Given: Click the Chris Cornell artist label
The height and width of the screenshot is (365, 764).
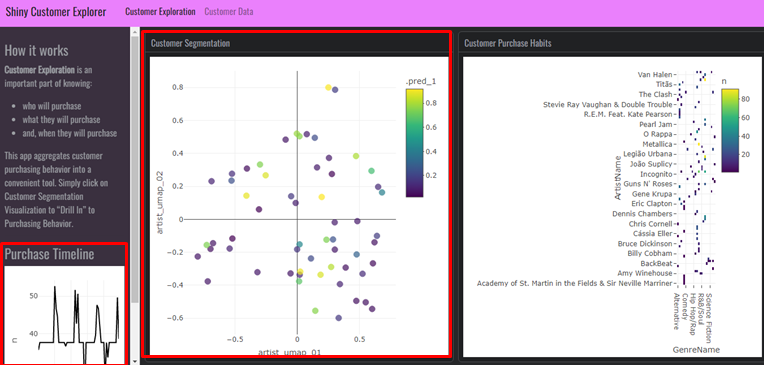Looking at the screenshot, I should (x=650, y=224).
